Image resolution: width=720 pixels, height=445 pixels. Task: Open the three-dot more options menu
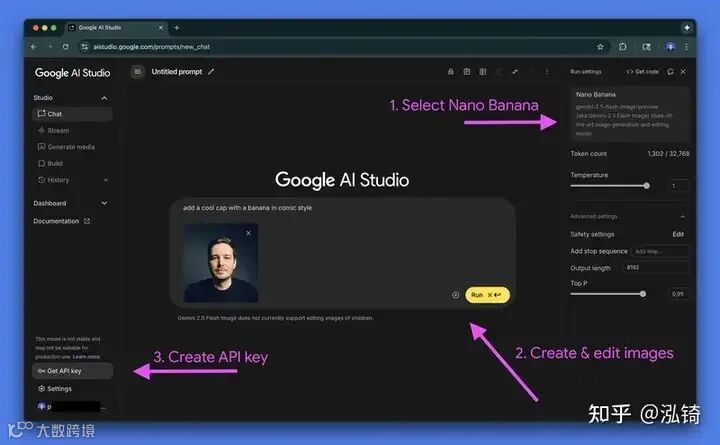pyautogui.click(x=547, y=72)
